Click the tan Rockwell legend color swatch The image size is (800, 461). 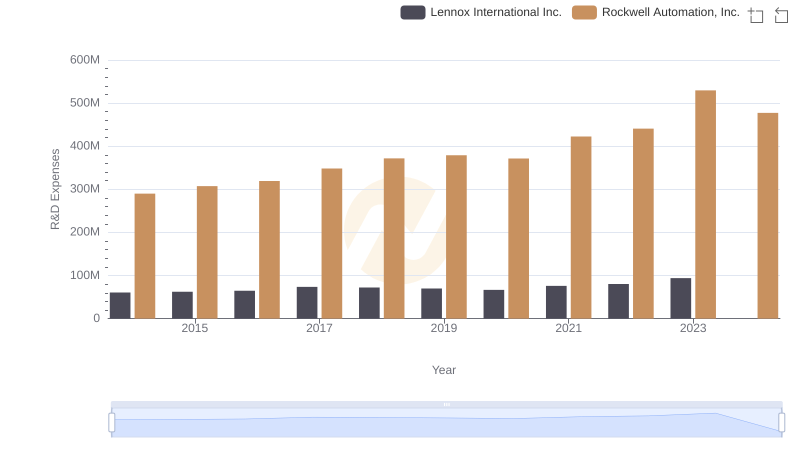click(x=584, y=12)
